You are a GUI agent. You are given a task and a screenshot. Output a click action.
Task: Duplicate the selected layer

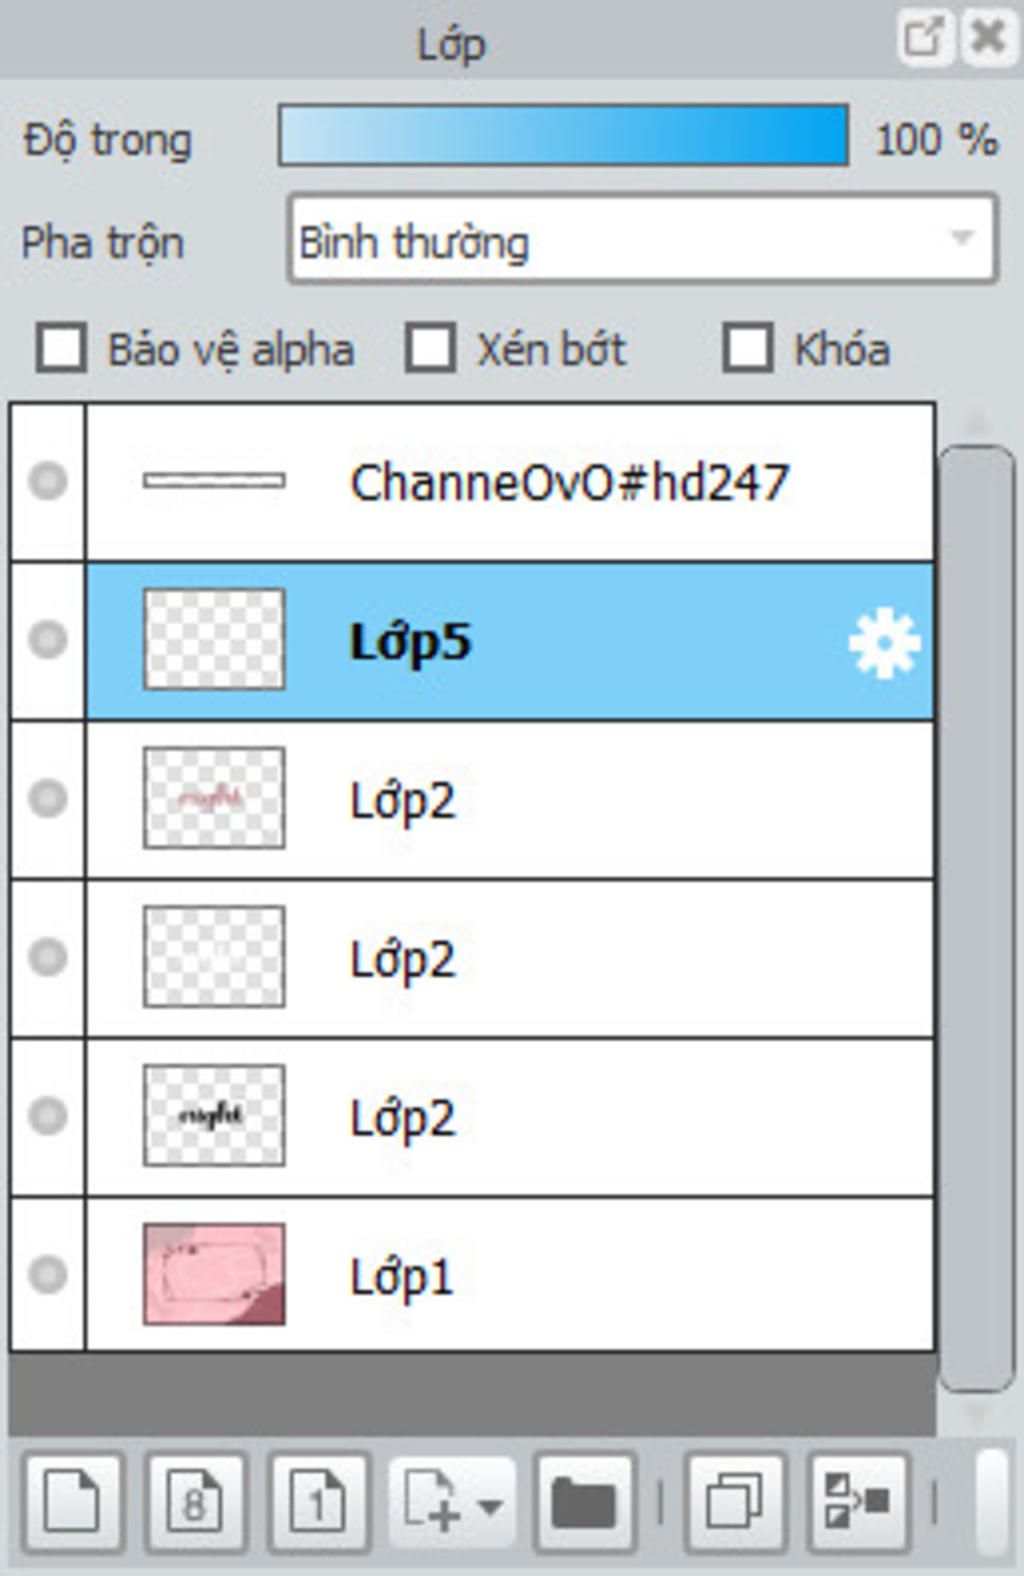pyautogui.click(x=735, y=1501)
